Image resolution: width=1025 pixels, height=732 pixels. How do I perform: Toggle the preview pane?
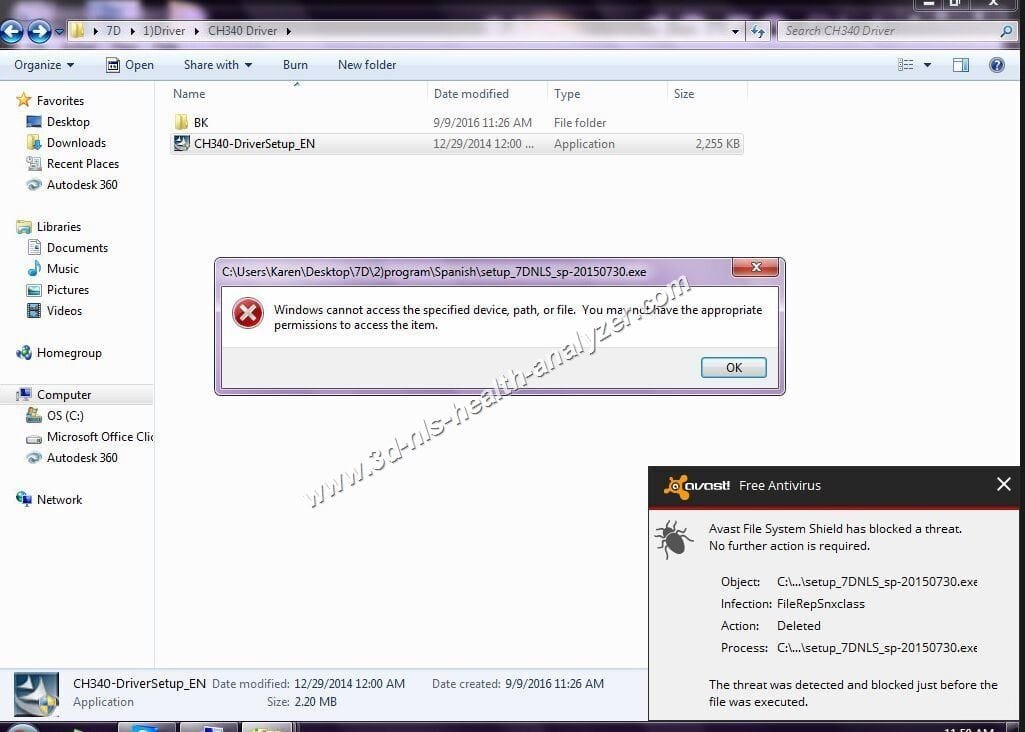[x=960, y=65]
